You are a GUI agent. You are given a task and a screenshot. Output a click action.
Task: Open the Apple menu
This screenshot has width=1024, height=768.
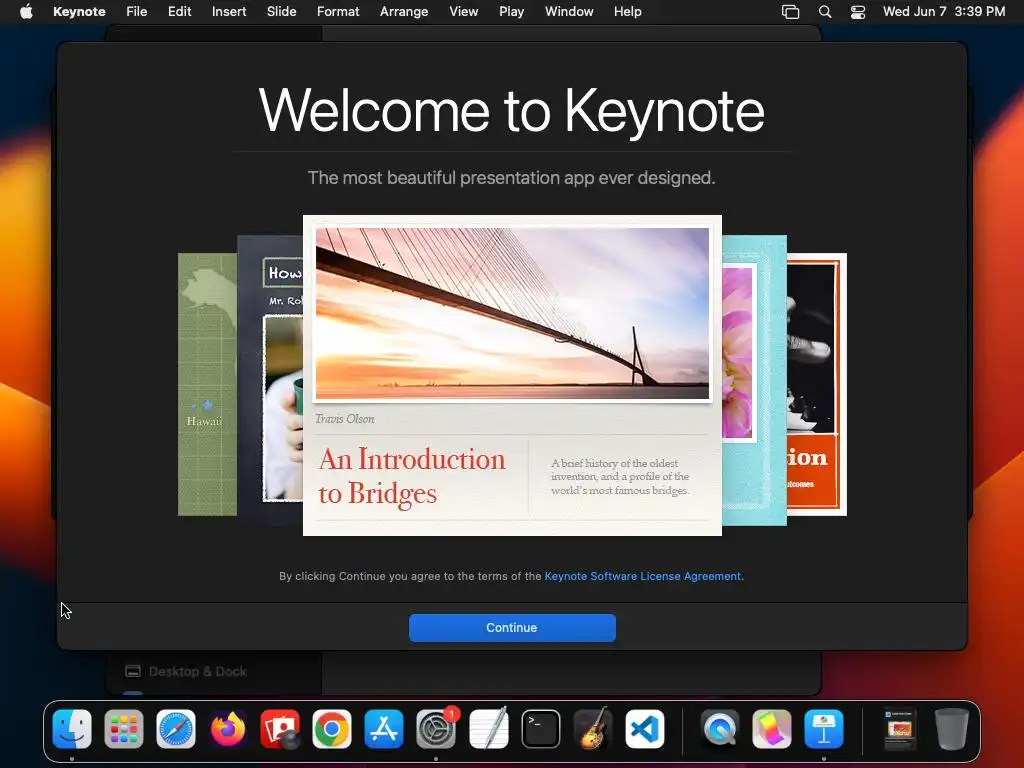(26, 12)
